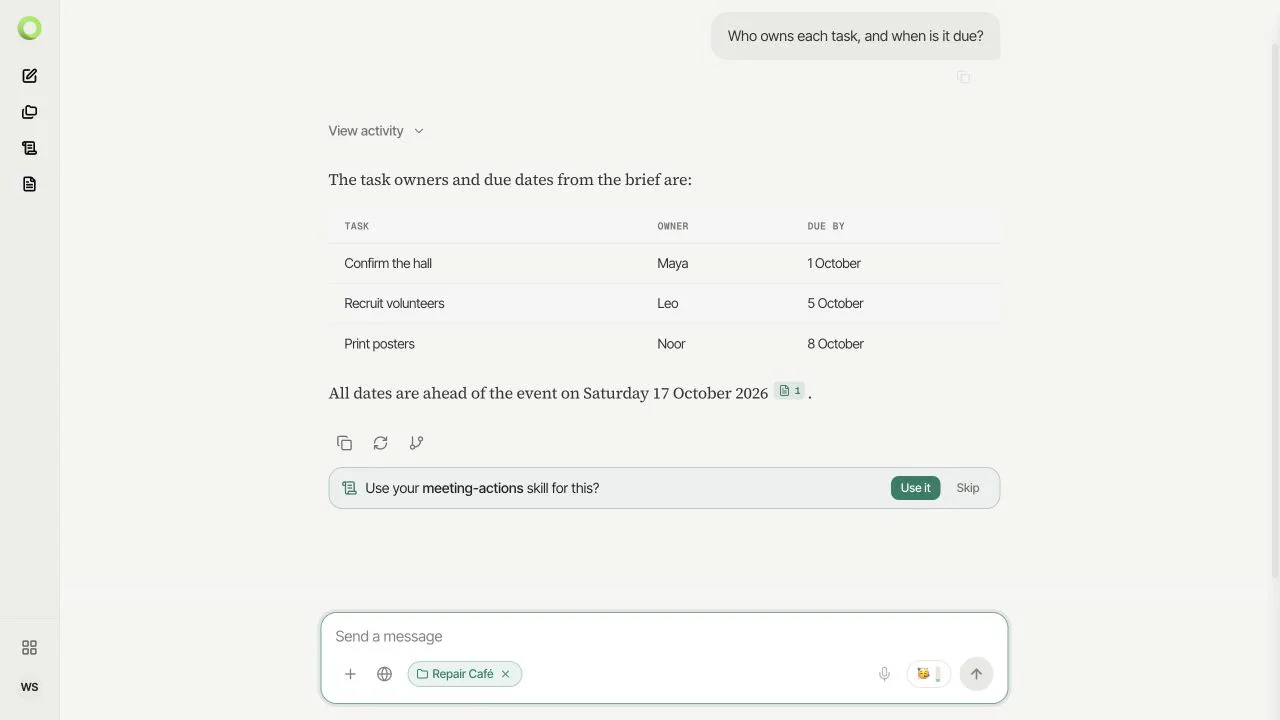Remove the Repair Café project chip
This screenshot has width=1280, height=720.
coord(505,674)
